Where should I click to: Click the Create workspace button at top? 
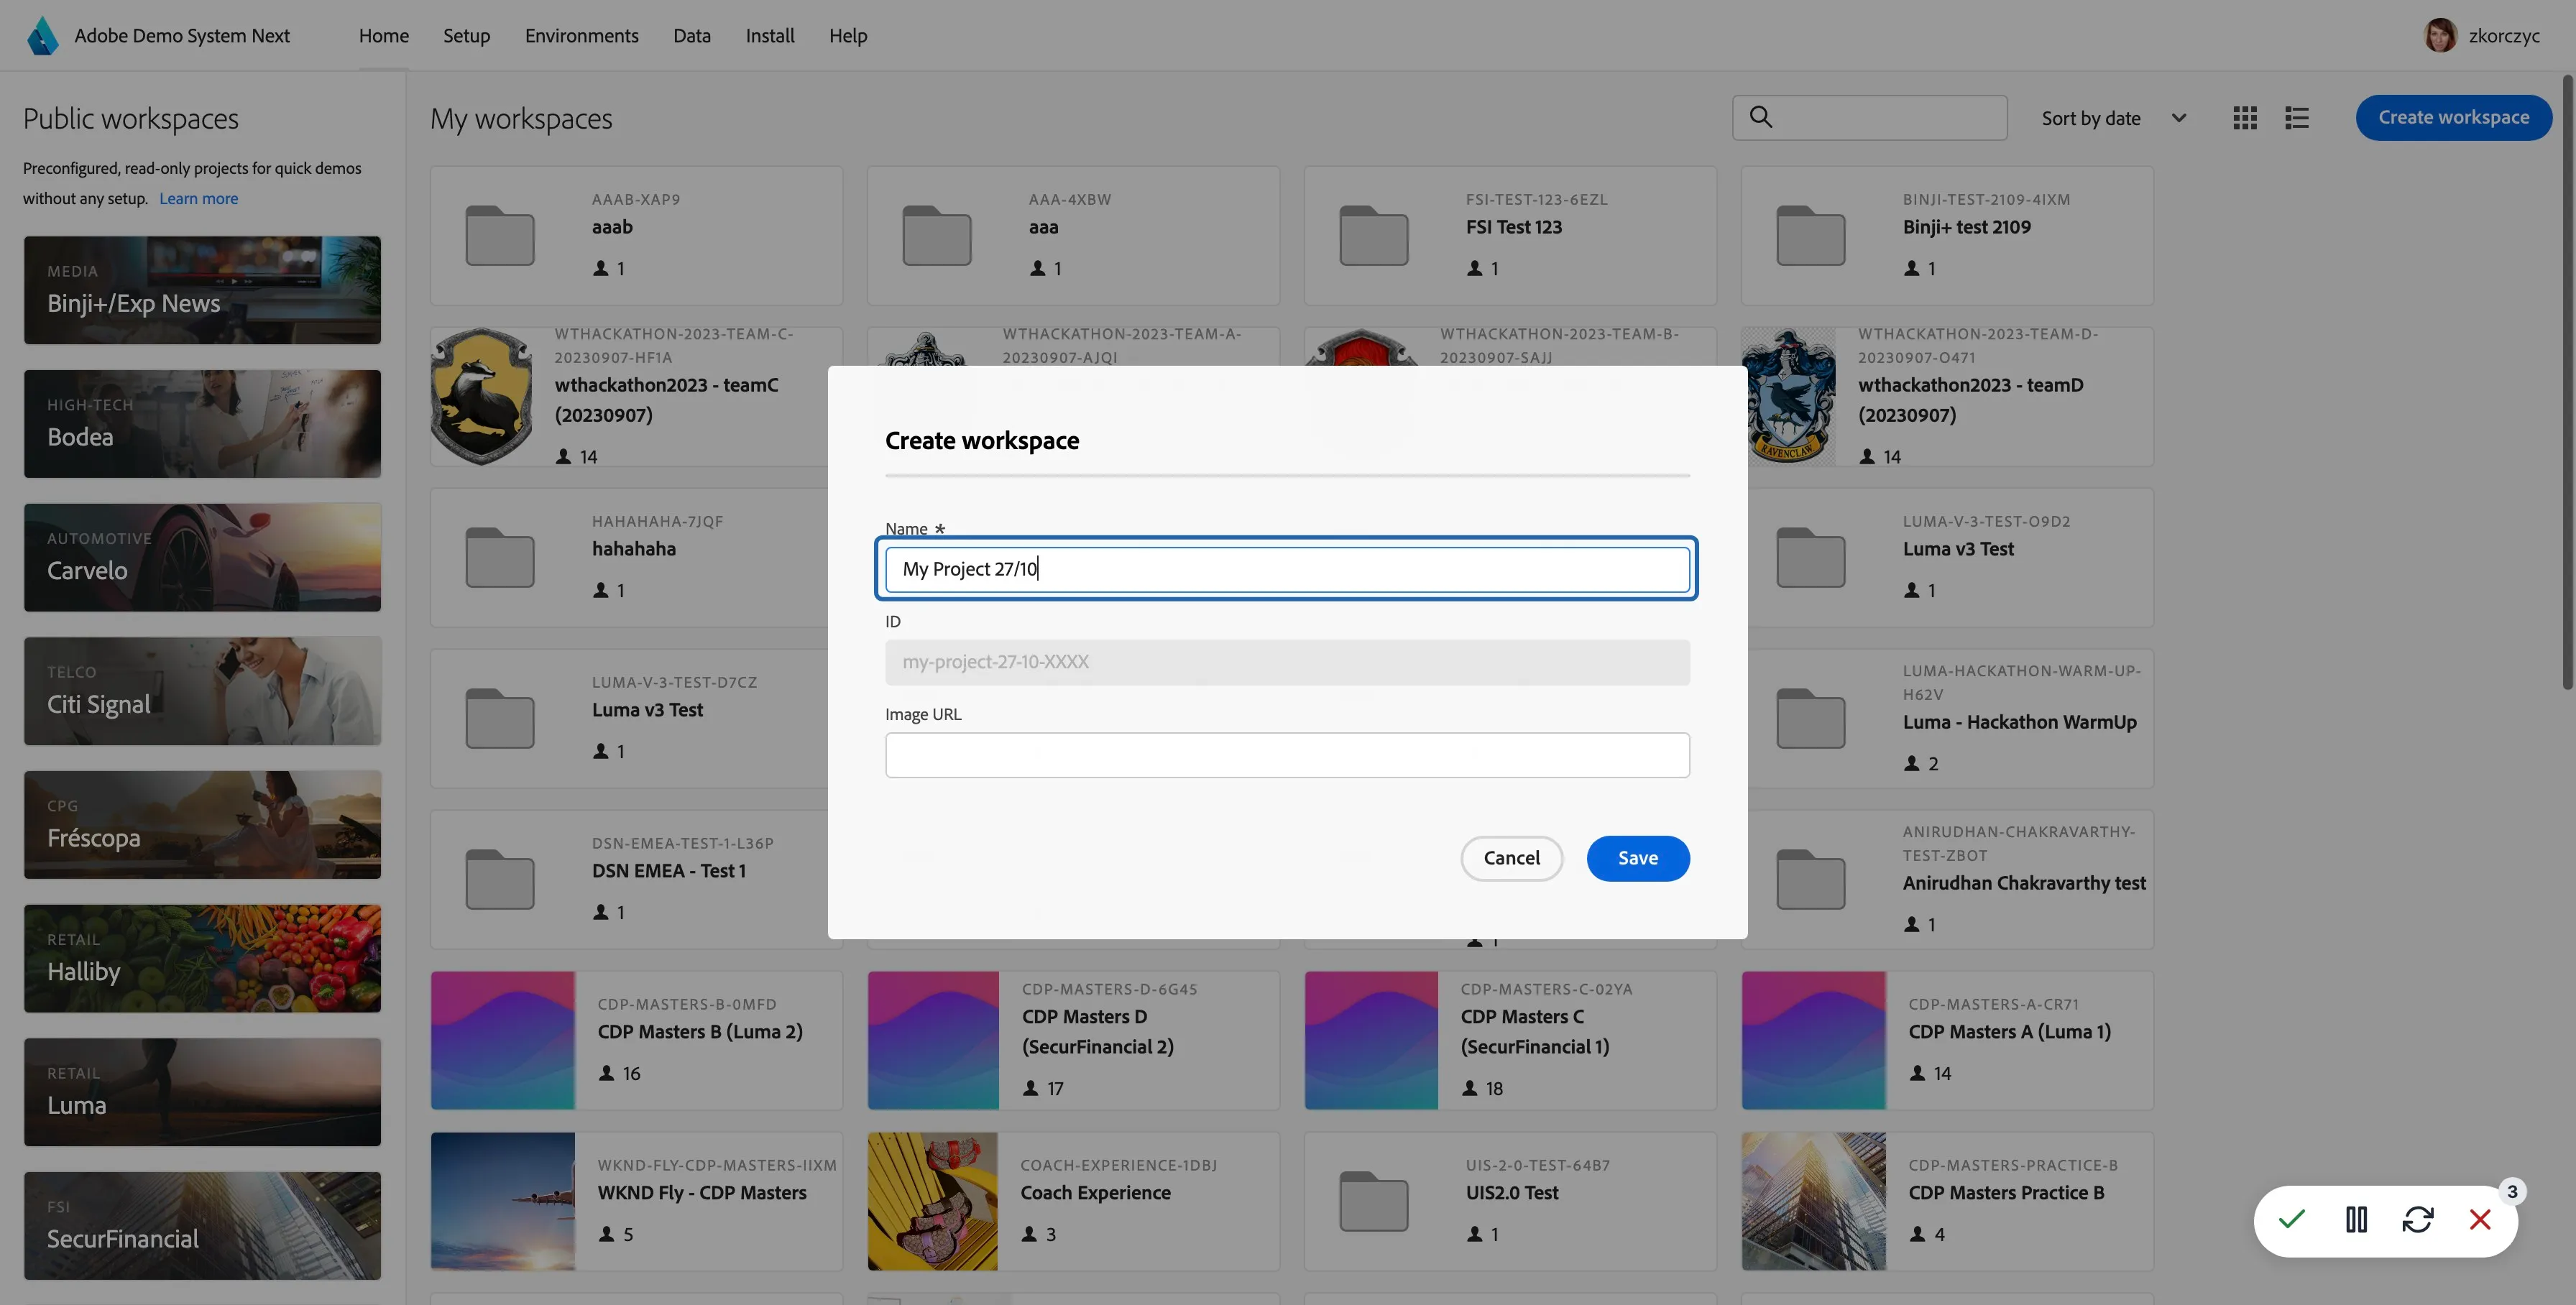(x=2454, y=117)
